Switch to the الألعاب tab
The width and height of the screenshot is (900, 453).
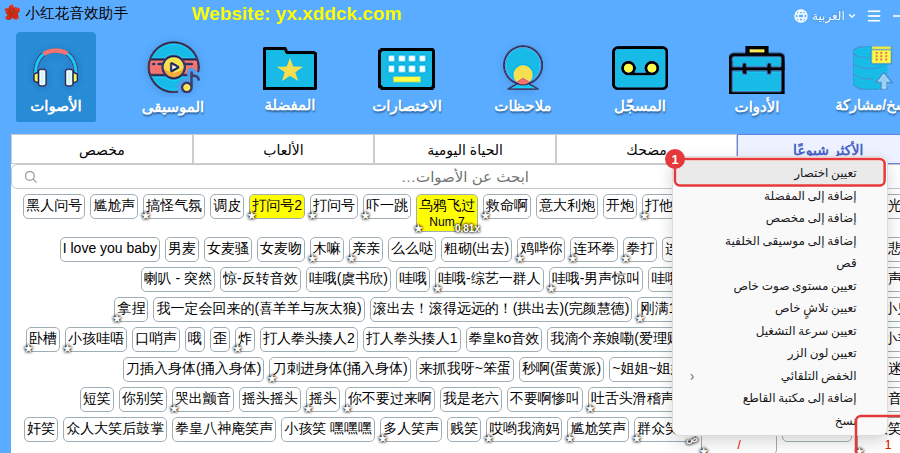point(283,150)
